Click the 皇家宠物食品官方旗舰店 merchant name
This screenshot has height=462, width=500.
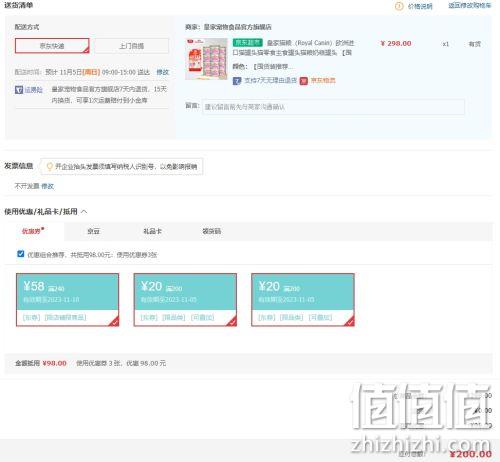237,27
